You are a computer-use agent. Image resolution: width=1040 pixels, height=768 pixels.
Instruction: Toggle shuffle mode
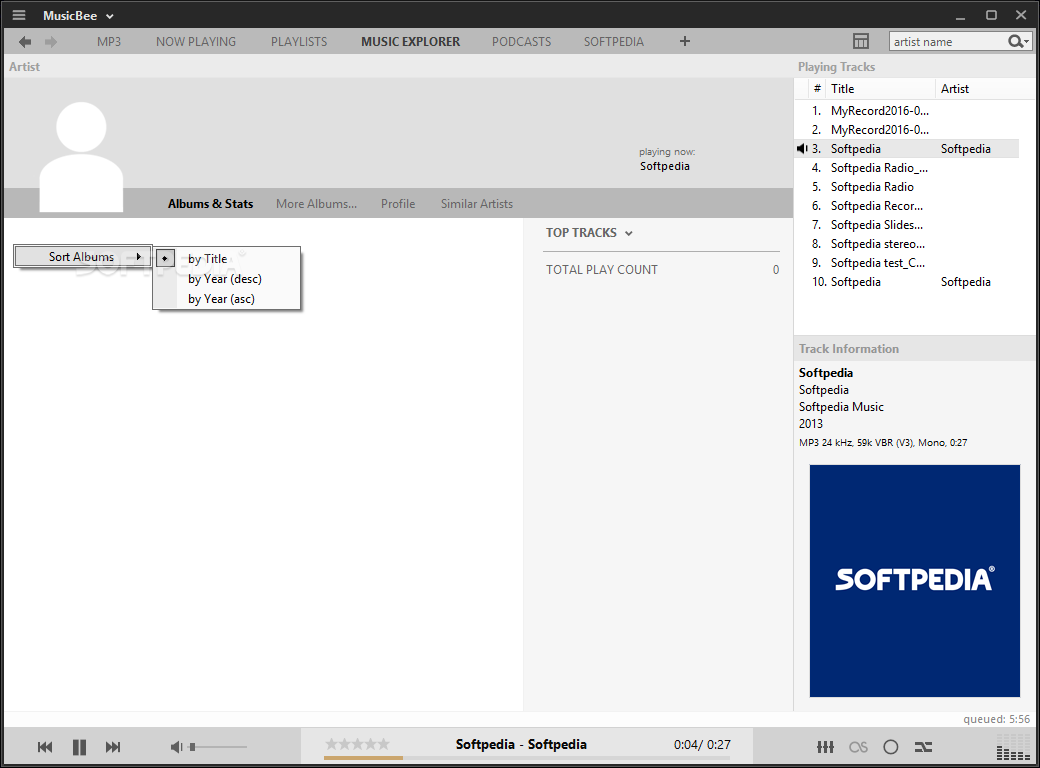923,747
